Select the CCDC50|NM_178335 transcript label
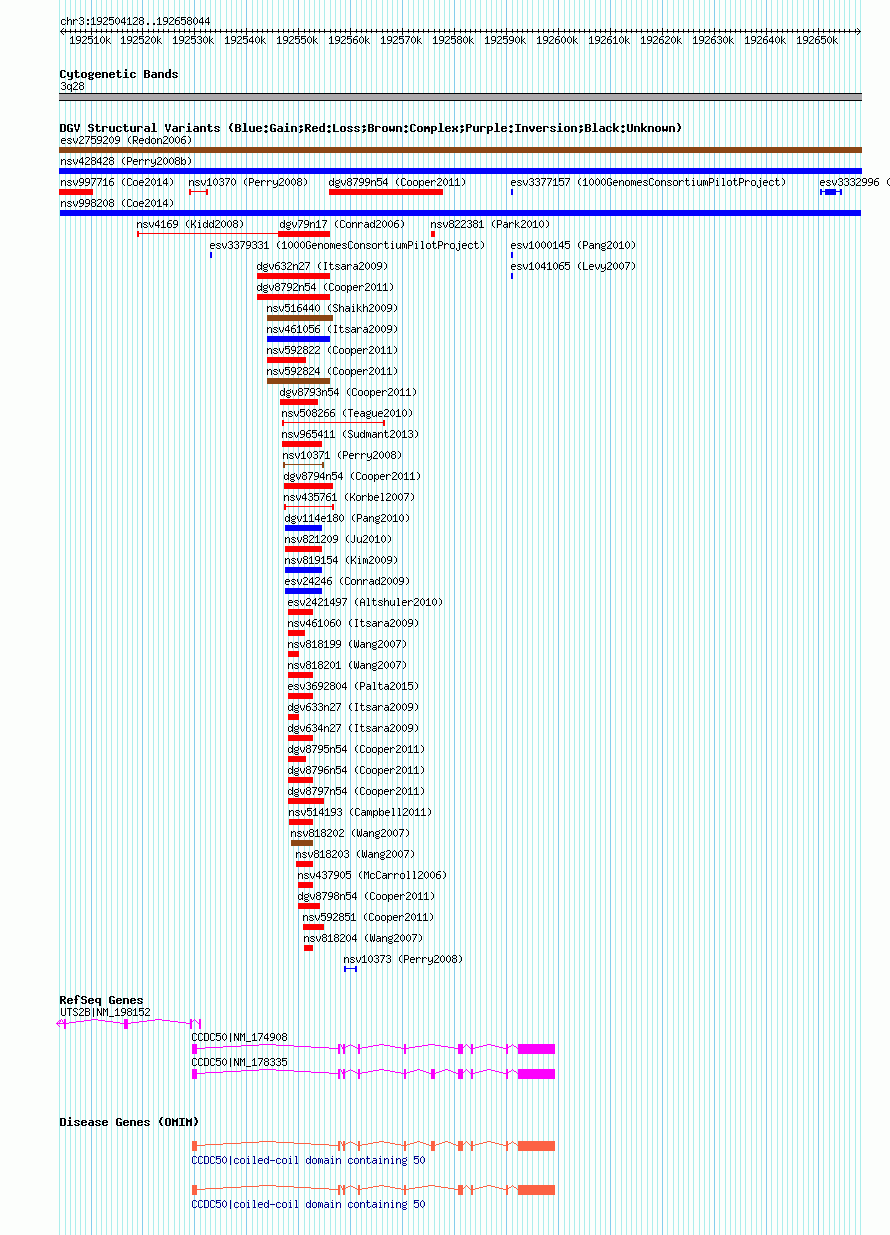Viewport: 890px width, 1235px height. pyautogui.click(x=240, y=1062)
